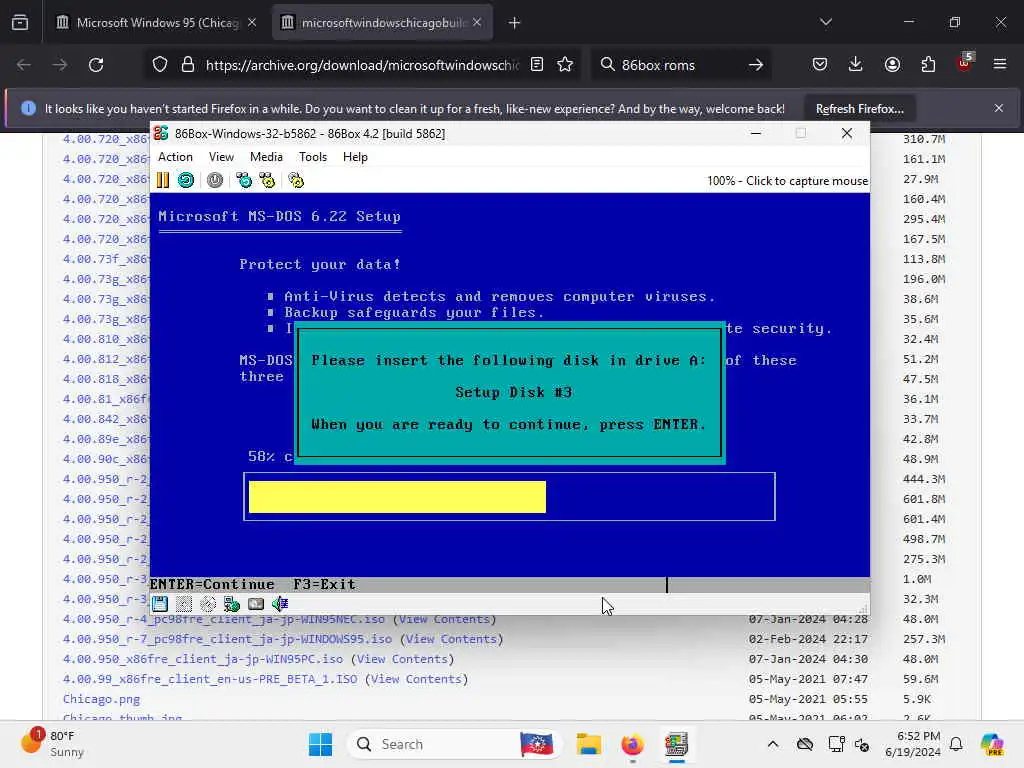Click the site padlock security icon
The height and width of the screenshot is (768, 1024).
(x=188, y=65)
